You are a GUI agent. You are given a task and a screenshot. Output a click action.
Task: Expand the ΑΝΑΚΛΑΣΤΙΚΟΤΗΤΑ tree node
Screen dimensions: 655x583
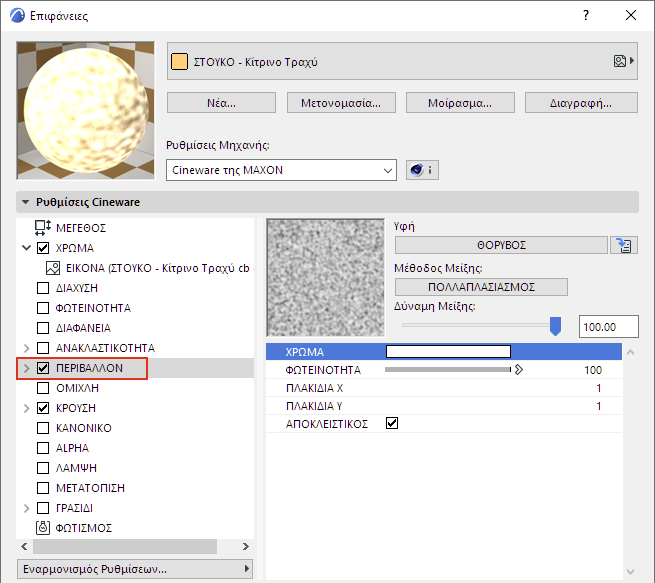pos(26,348)
